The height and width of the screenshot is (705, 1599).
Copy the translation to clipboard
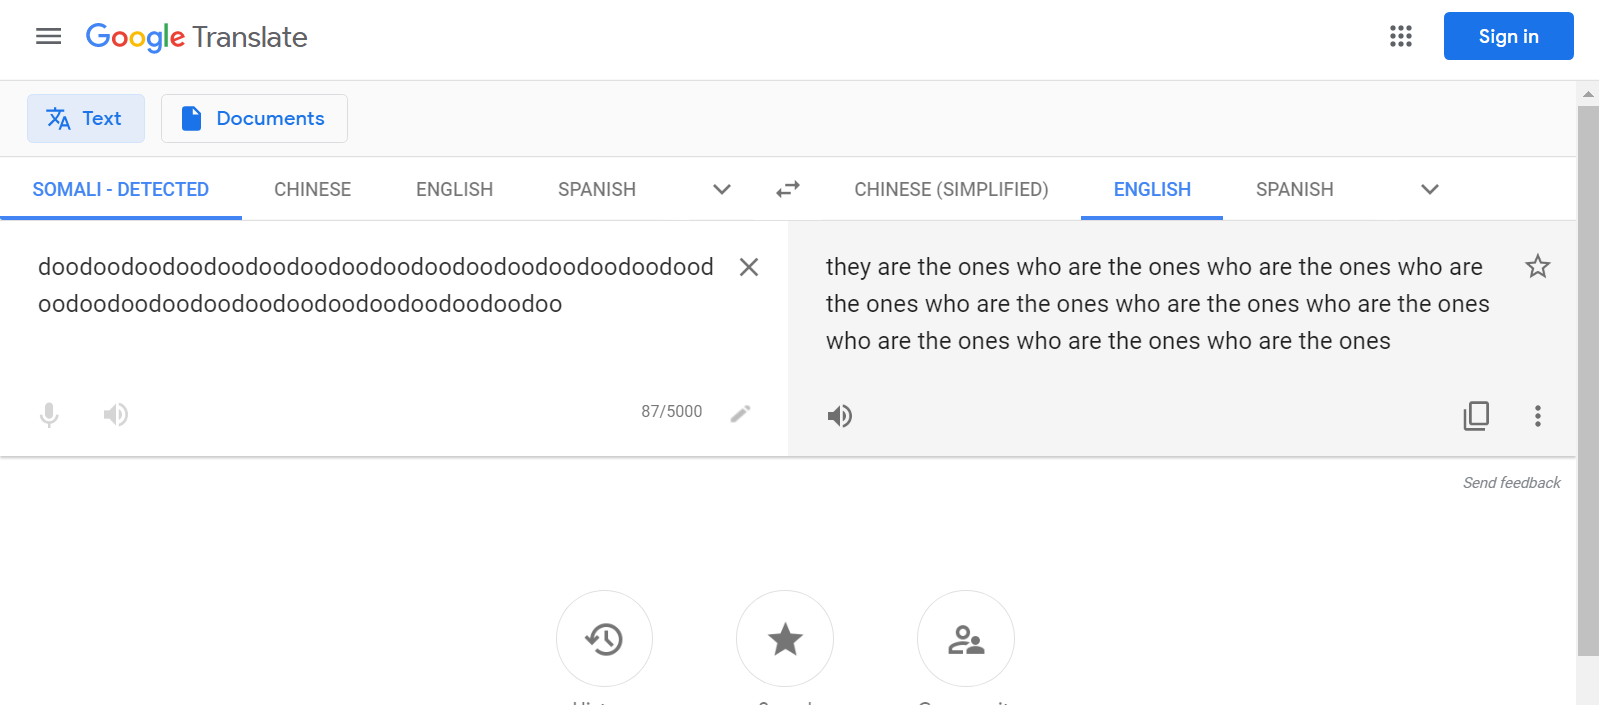1476,416
